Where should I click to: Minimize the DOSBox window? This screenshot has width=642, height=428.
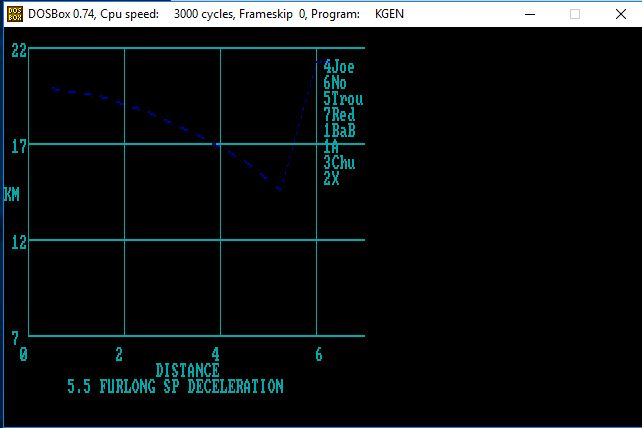(530, 14)
